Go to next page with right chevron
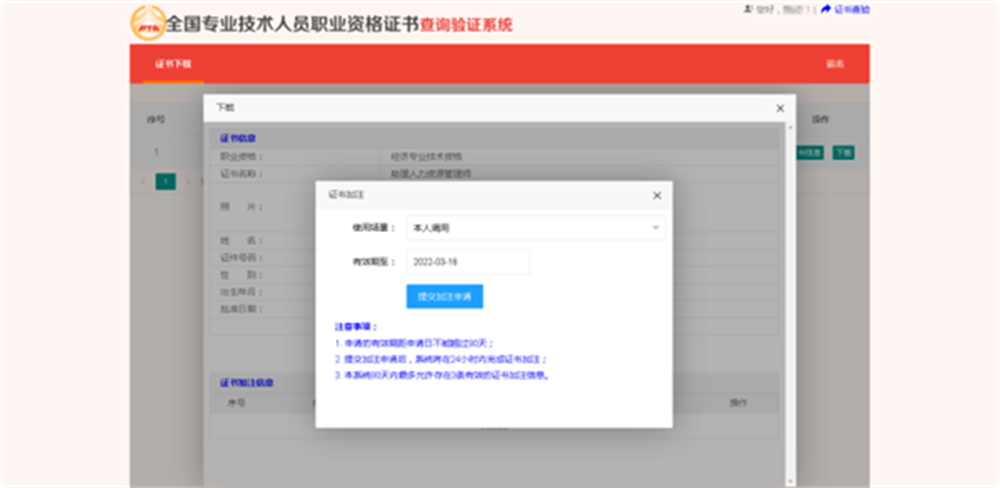This screenshot has width=1000, height=488. 188,181
